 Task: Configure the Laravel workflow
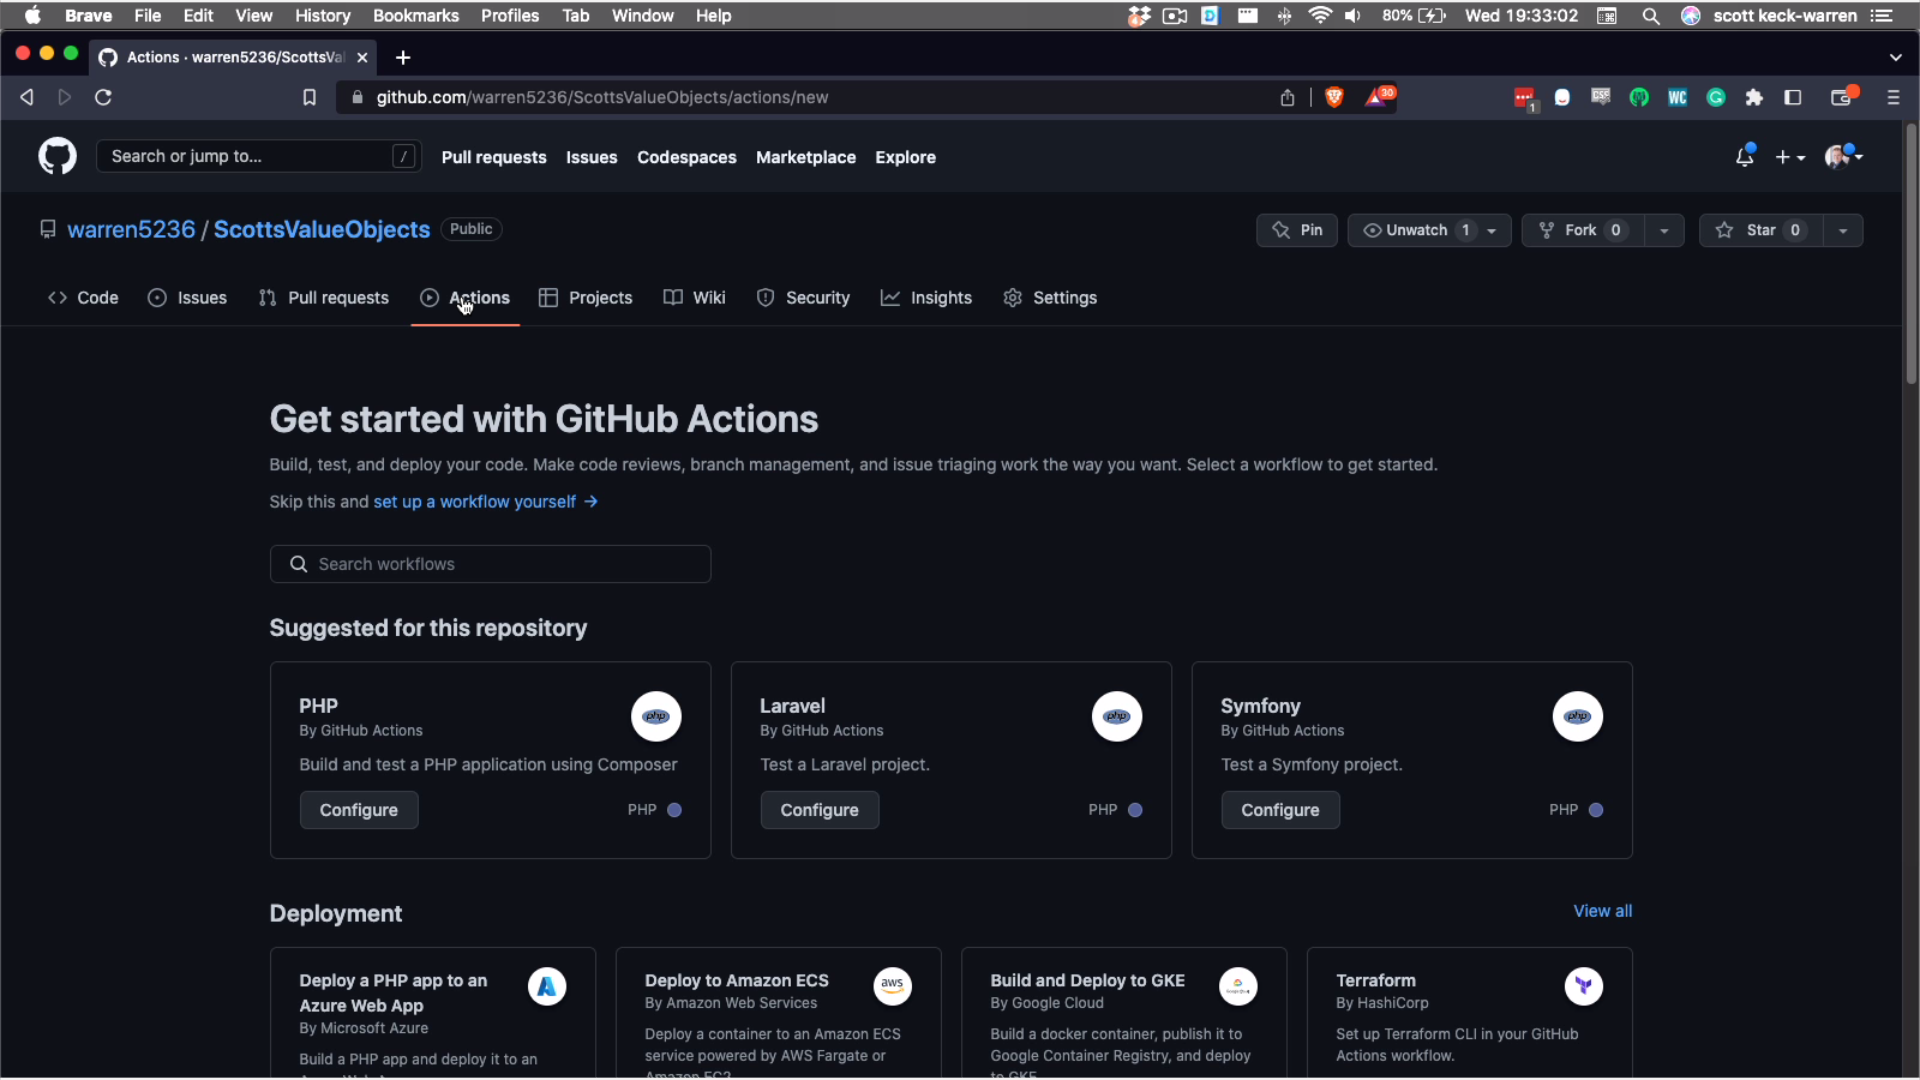pos(819,810)
